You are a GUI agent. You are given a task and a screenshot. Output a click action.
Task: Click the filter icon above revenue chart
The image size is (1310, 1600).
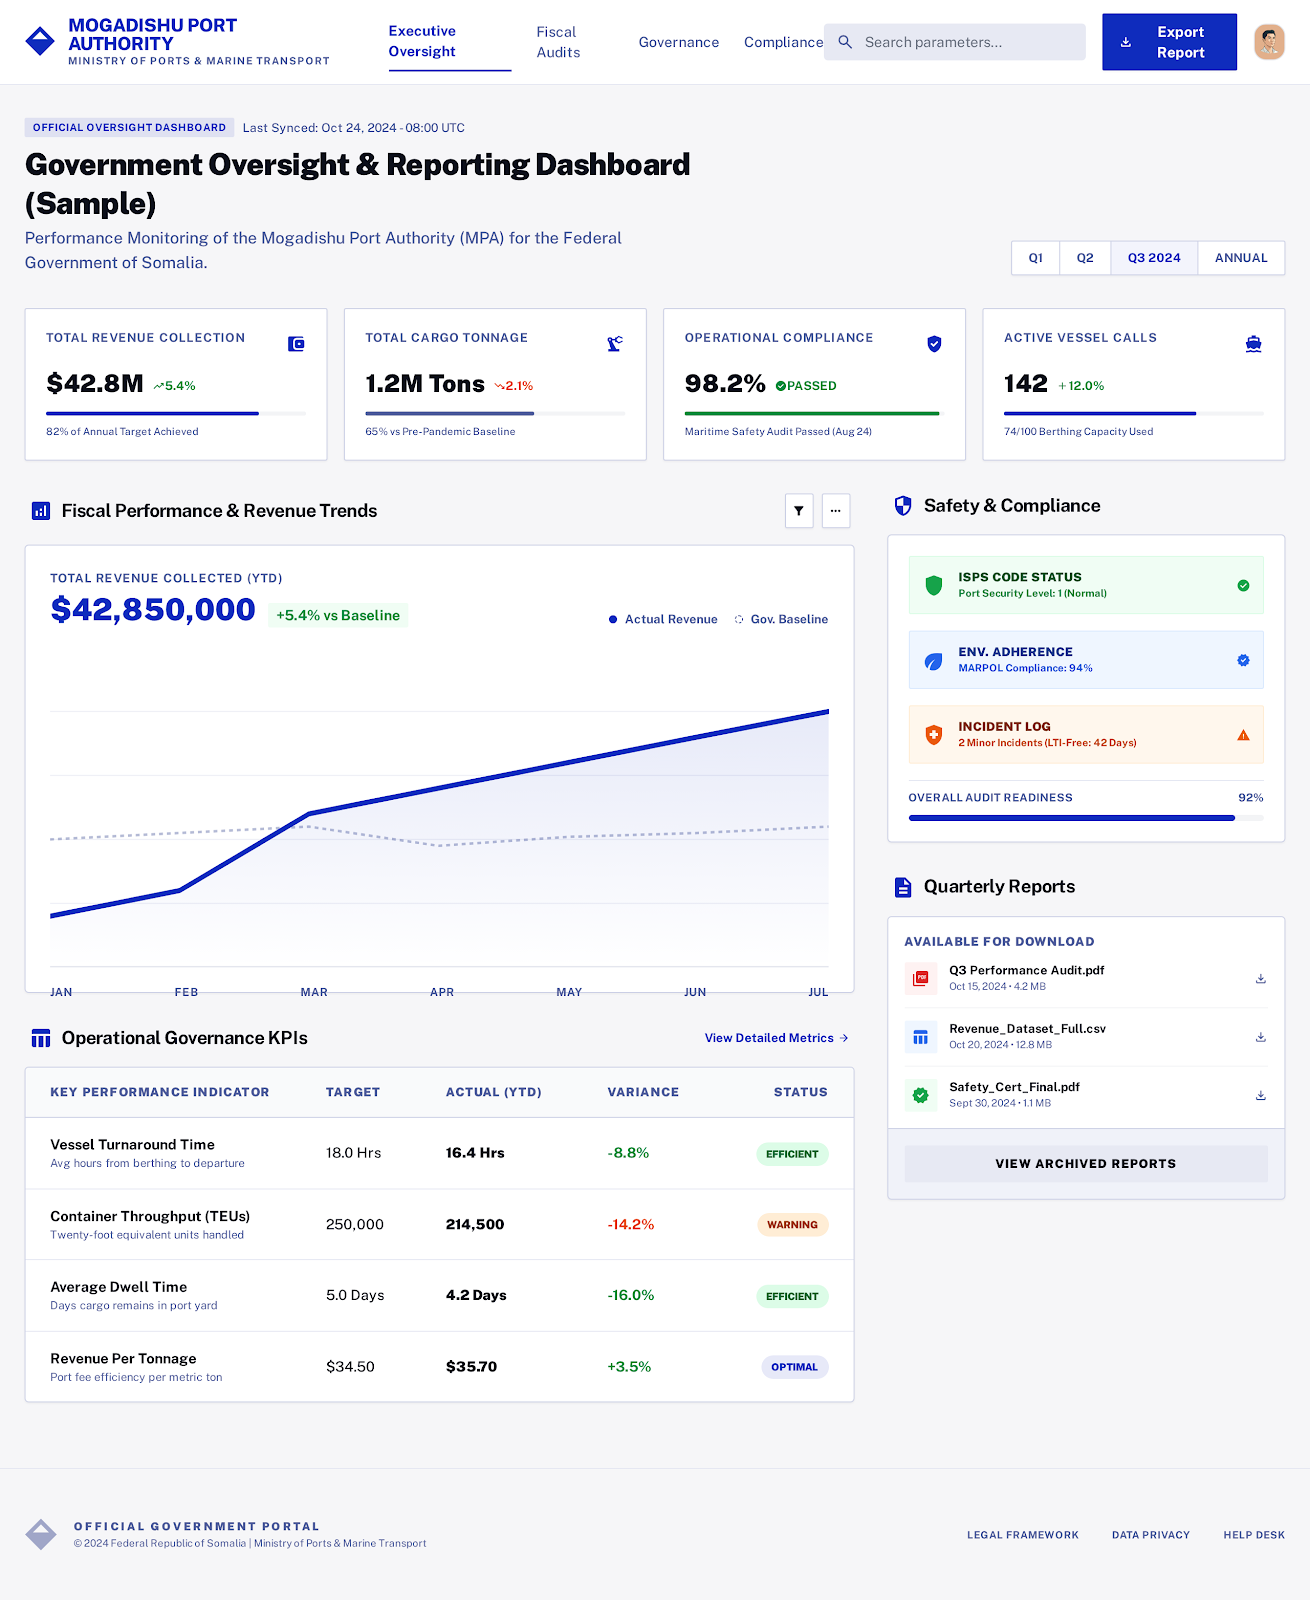coord(798,511)
